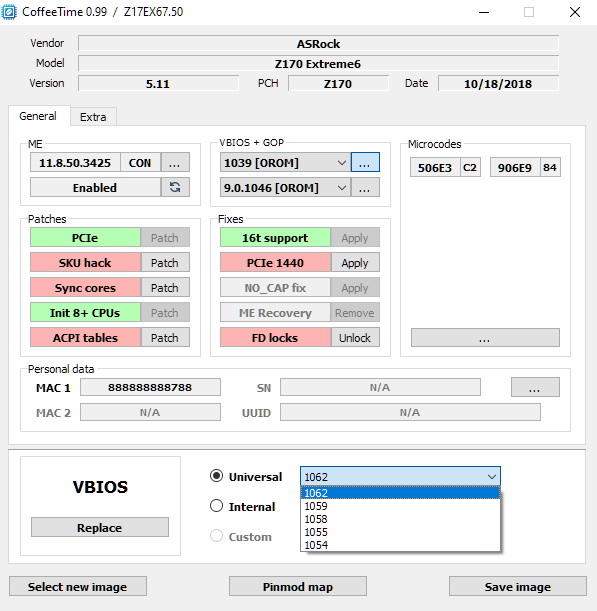This screenshot has width=597, height=611.
Task: Click the SN N/A field
Action: point(380,387)
